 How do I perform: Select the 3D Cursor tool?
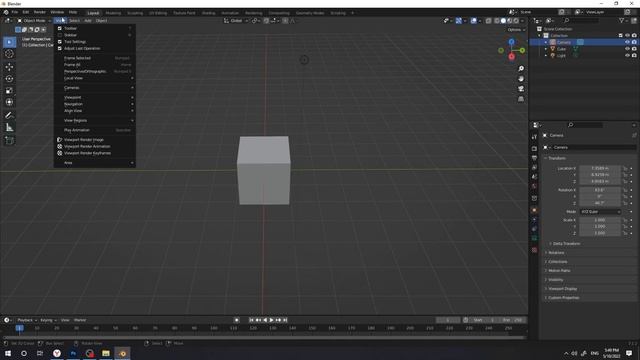coord(9,54)
